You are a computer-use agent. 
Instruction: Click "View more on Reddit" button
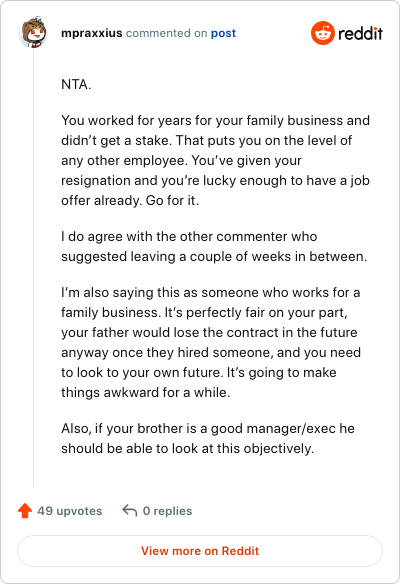pyautogui.click(x=200, y=551)
